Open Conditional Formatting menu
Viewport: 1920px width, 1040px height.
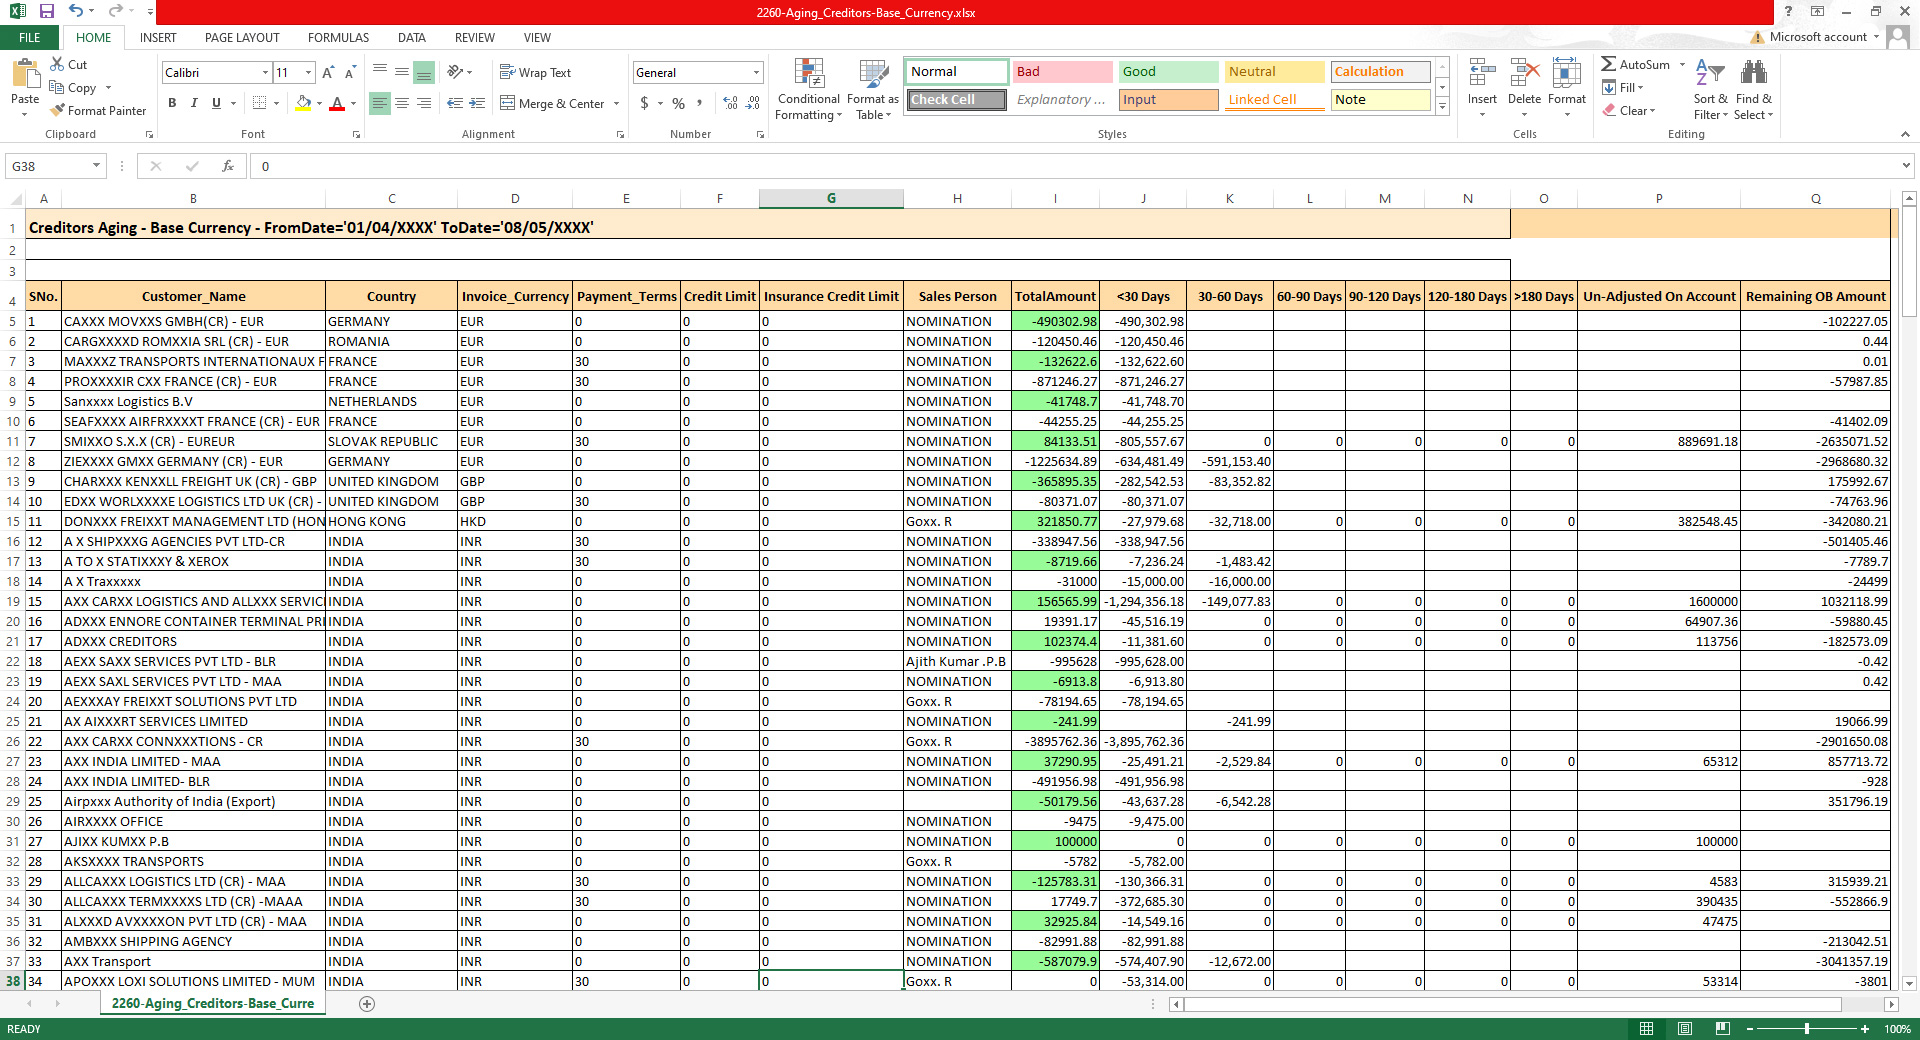tap(808, 90)
